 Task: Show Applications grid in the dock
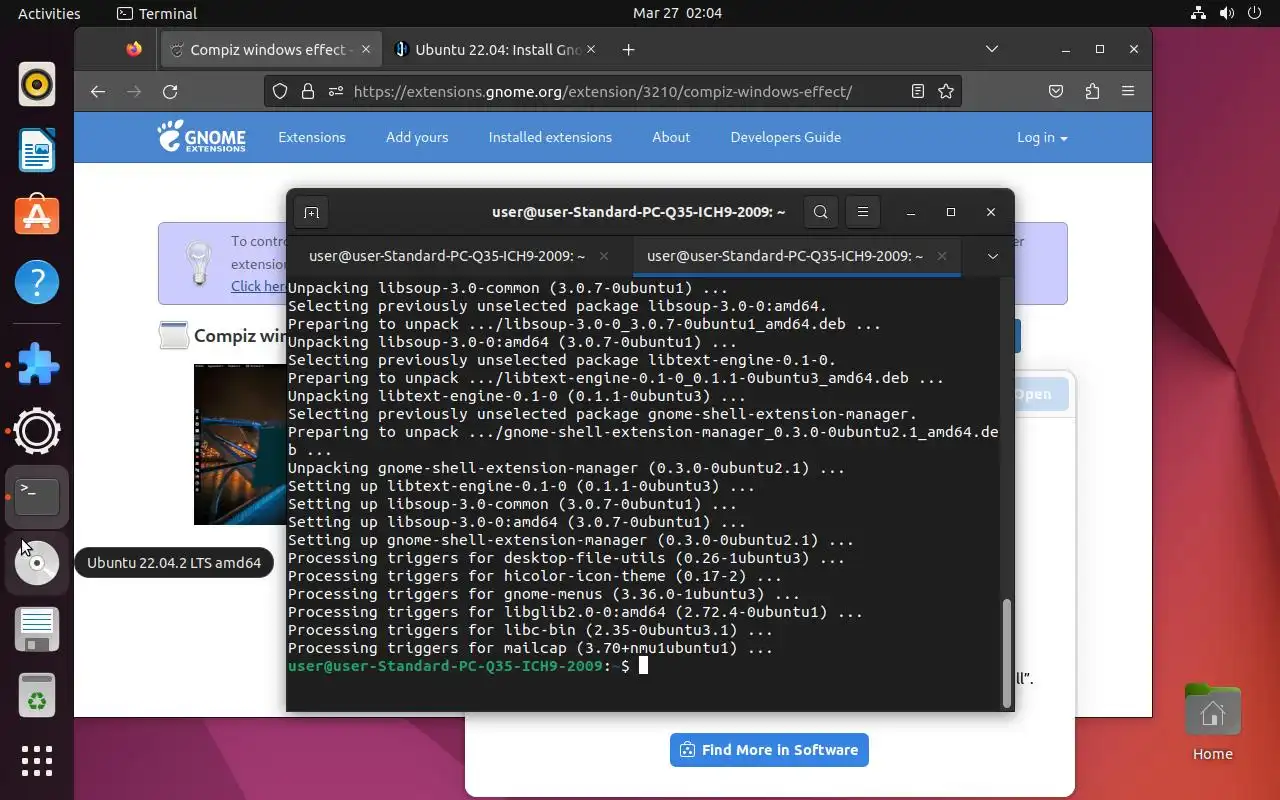[x=37, y=761]
